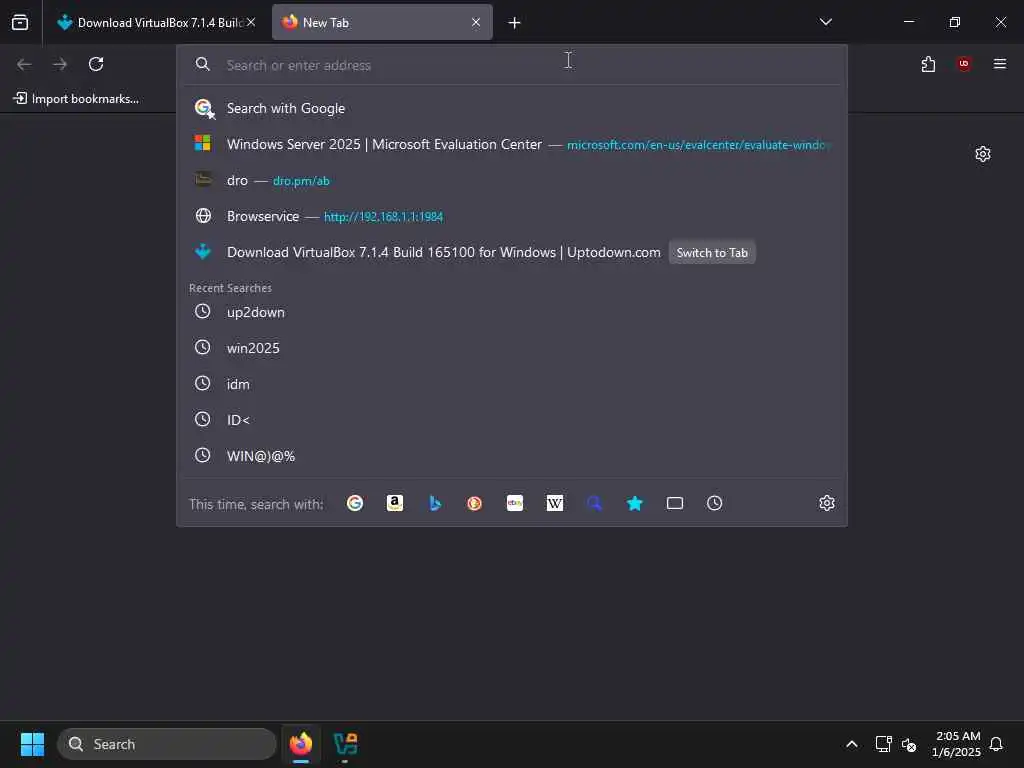Screen dimensions: 1024x768
Task: Open the Browservice 192.168.1.1 suggestion
Action: point(512,216)
